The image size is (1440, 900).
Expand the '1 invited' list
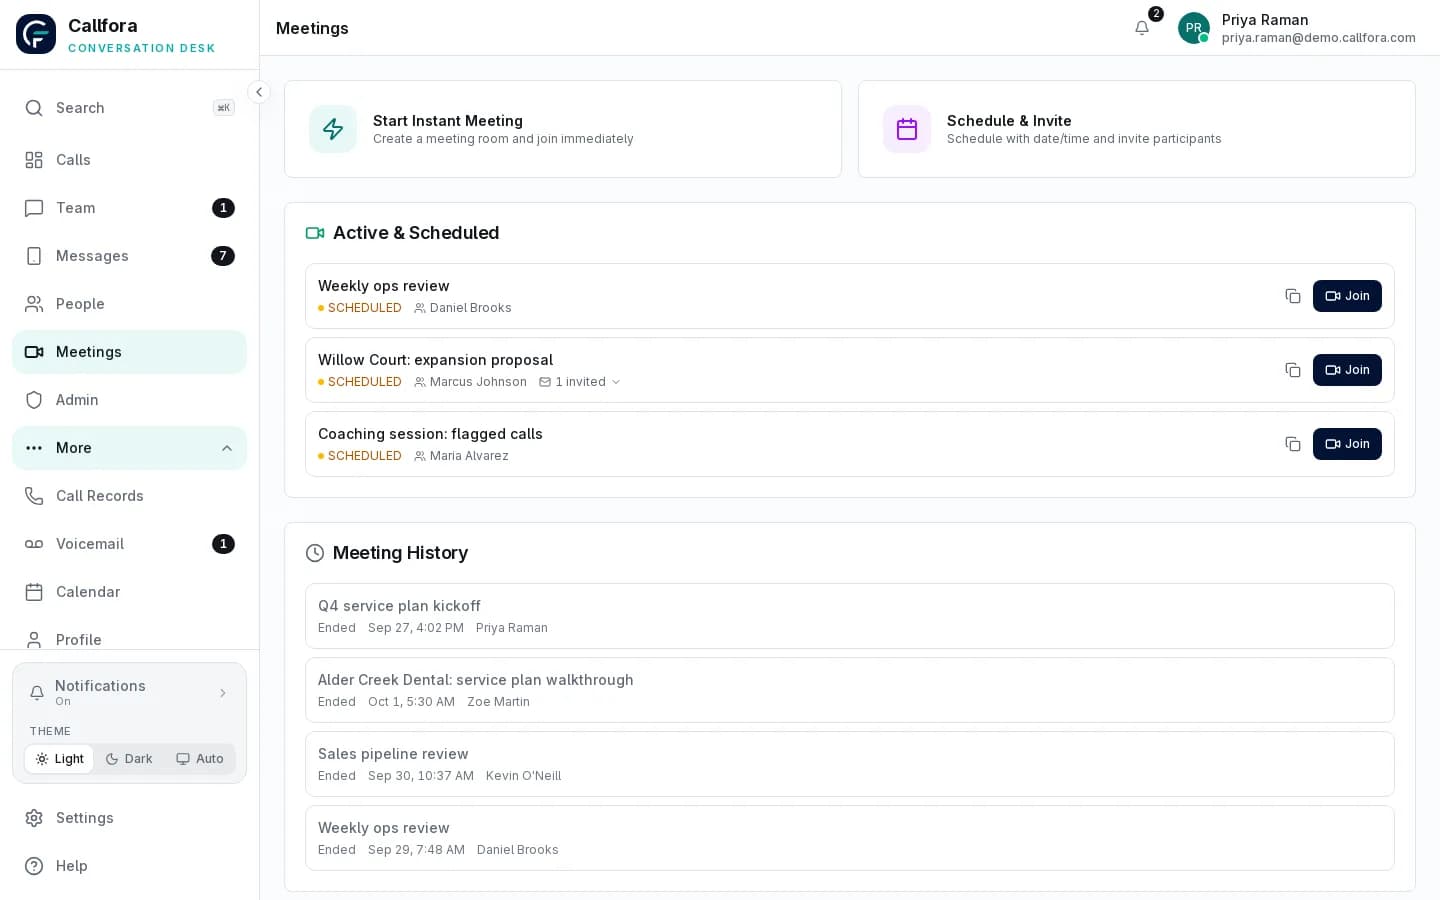tap(580, 382)
